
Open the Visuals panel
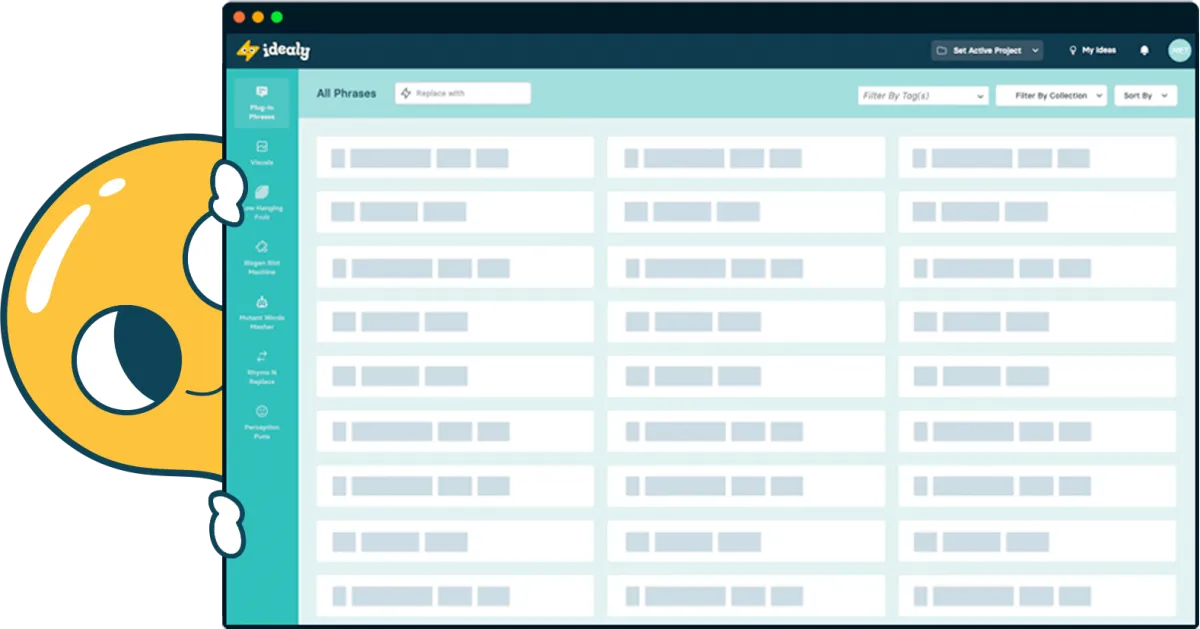point(262,150)
